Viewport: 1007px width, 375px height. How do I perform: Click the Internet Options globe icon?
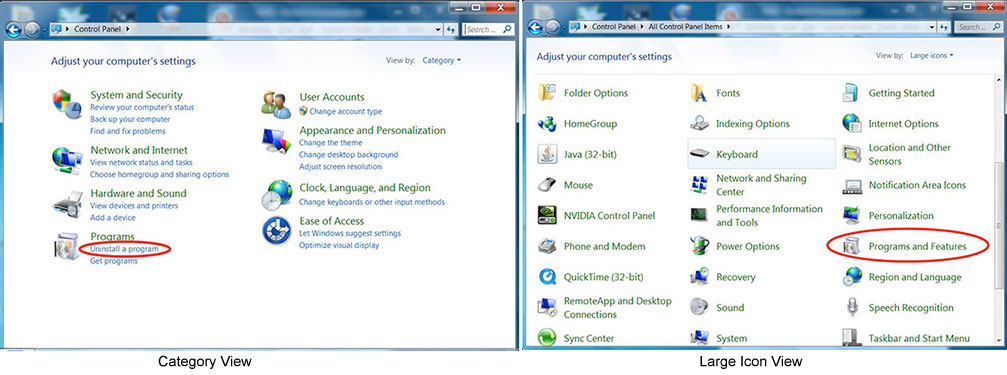852,123
